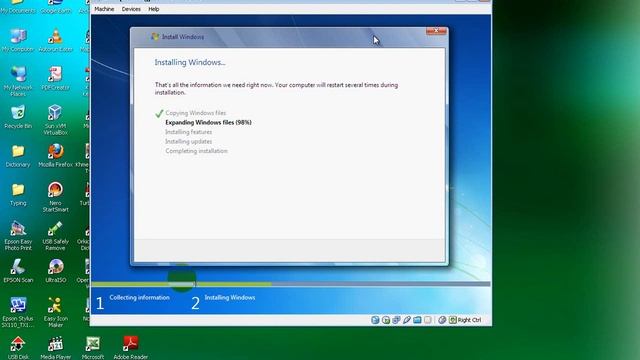
Task: Click the mouse integration status icon
Action: click(442, 320)
